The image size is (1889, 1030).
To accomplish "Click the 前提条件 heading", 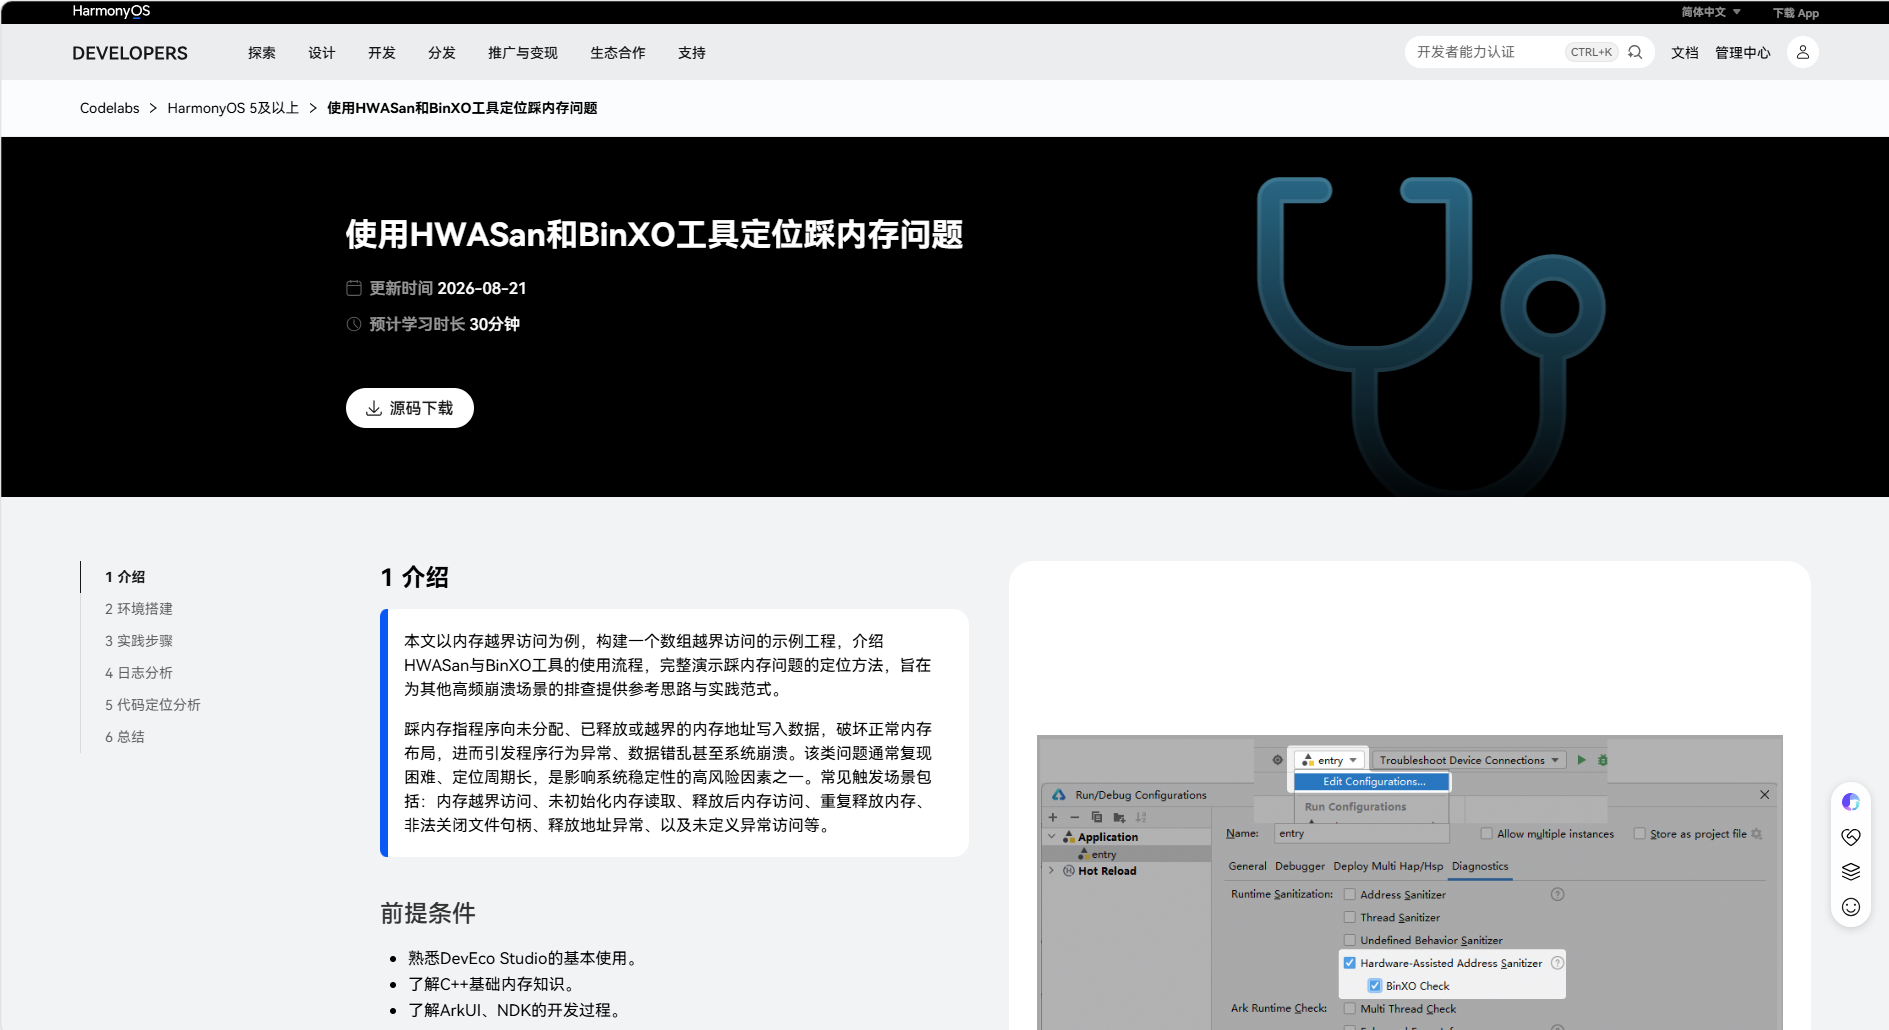I will tap(428, 913).
